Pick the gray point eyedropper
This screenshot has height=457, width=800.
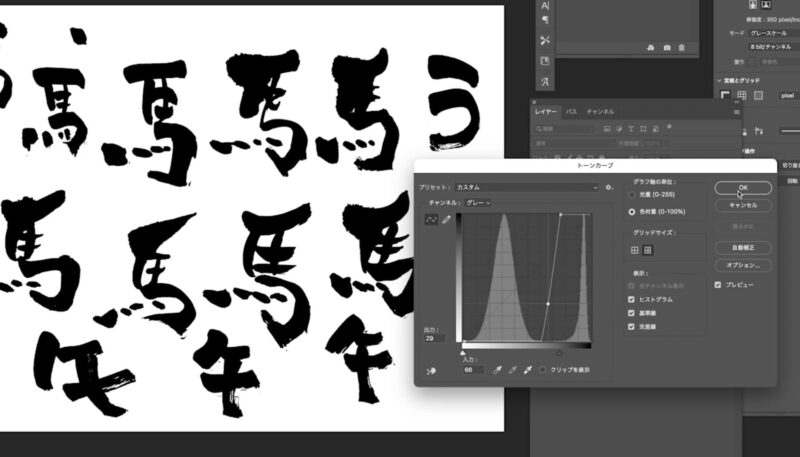(x=513, y=370)
